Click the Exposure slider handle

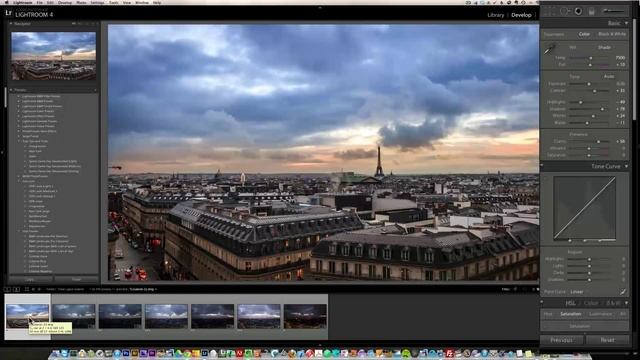(589, 84)
